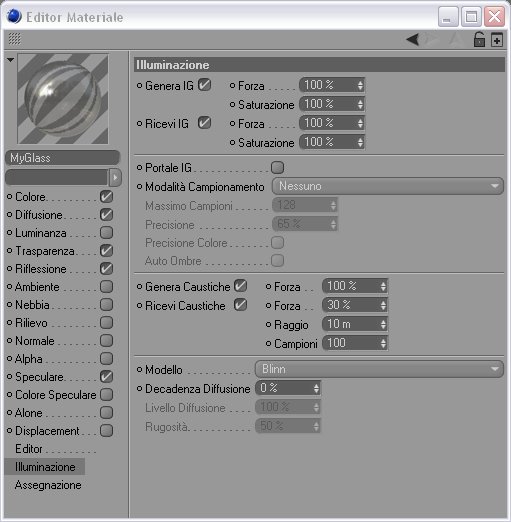Toggle the Riflessione channel checkbox
The width and height of the screenshot is (511, 522).
tap(106, 269)
